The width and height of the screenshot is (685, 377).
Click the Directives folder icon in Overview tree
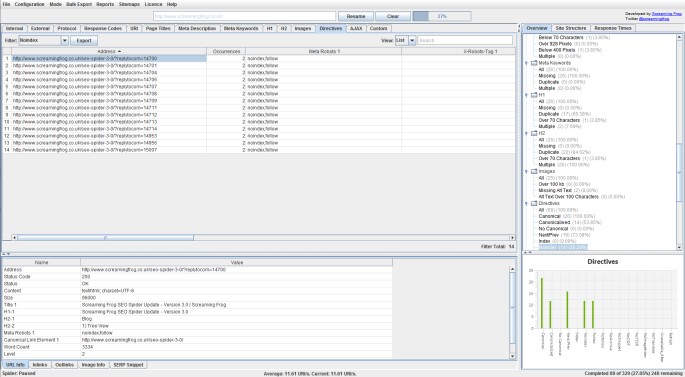(534, 204)
